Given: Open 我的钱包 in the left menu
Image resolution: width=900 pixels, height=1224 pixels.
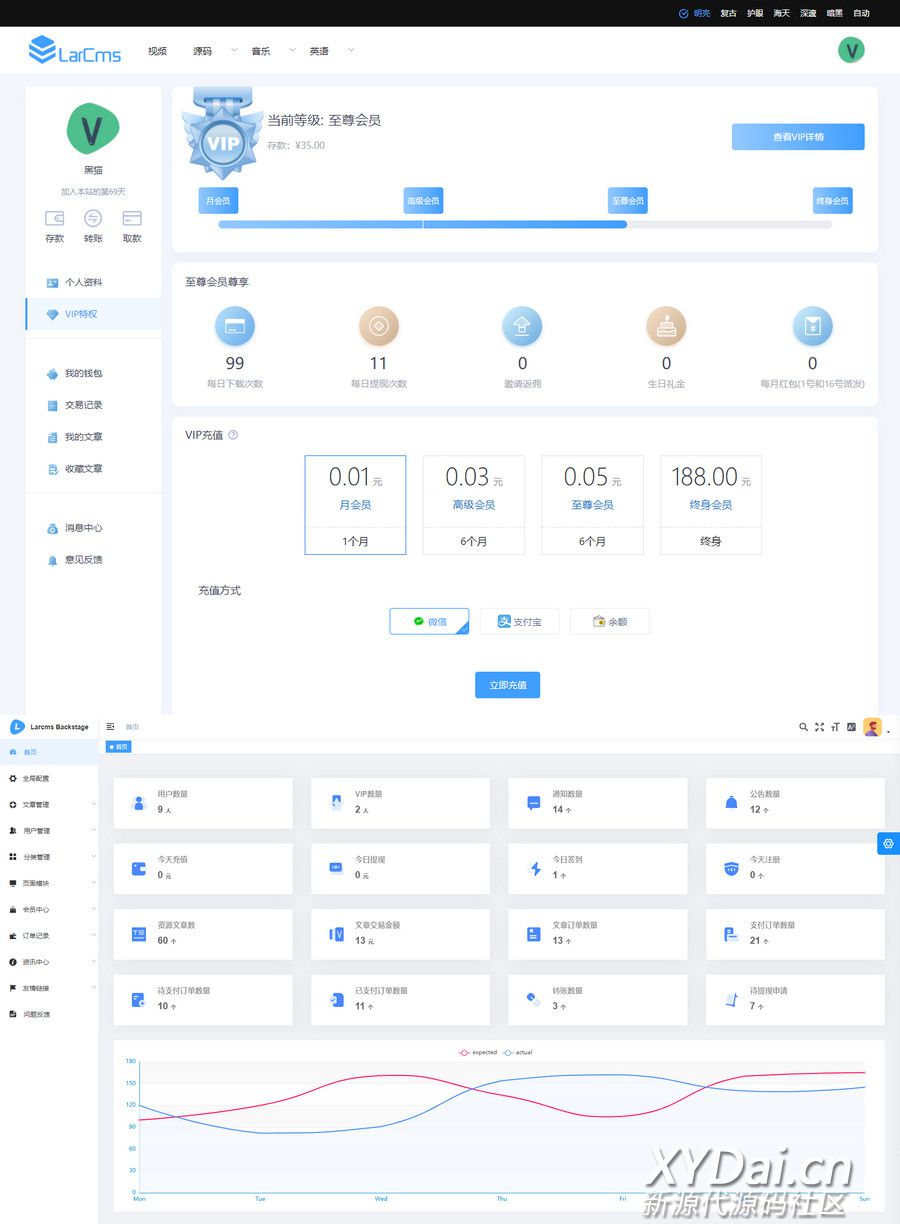Looking at the screenshot, I should pyautogui.click(x=83, y=373).
